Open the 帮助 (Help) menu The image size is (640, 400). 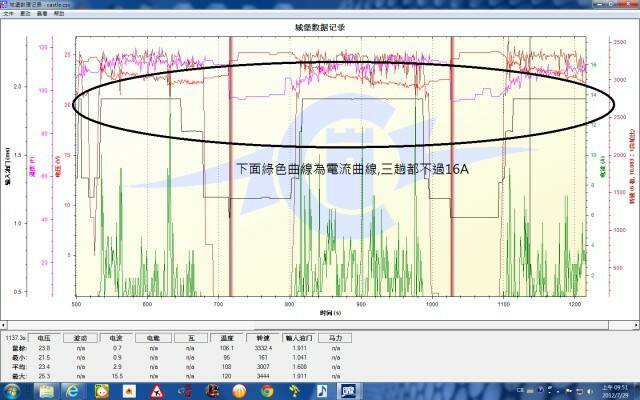click(x=60, y=15)
